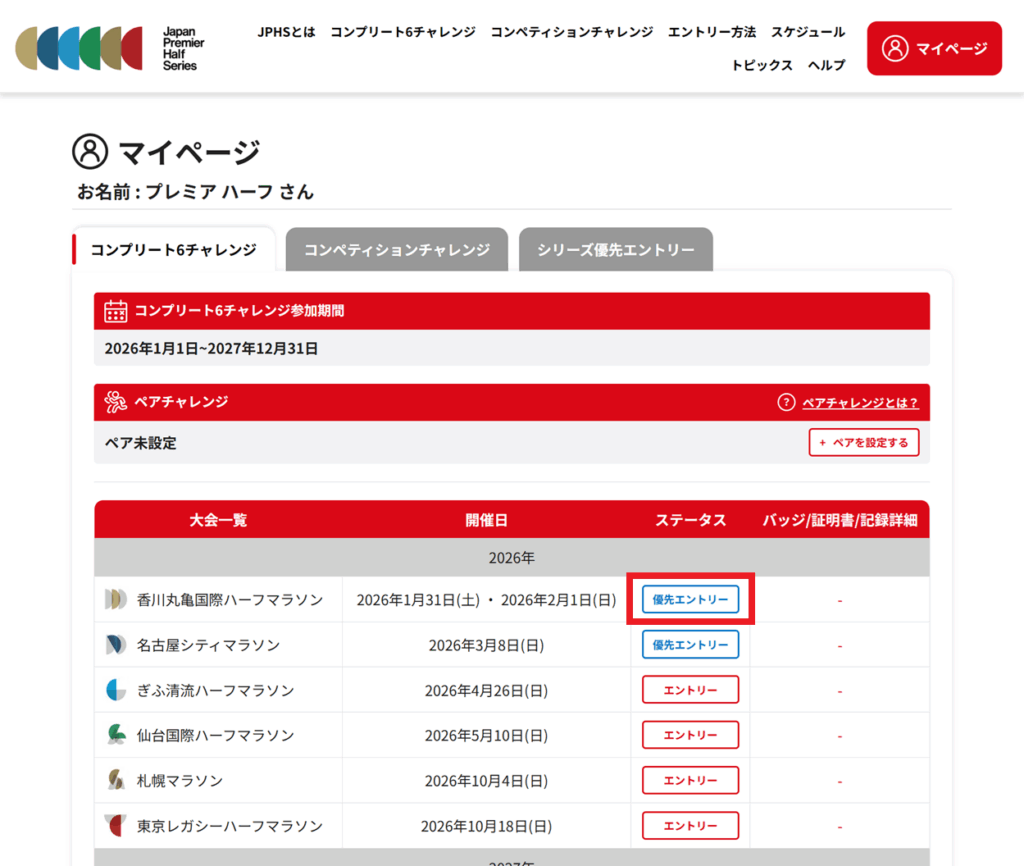
Task: Open コンプリート6チャレンジ in top navigation
Action: click(403, 32)
